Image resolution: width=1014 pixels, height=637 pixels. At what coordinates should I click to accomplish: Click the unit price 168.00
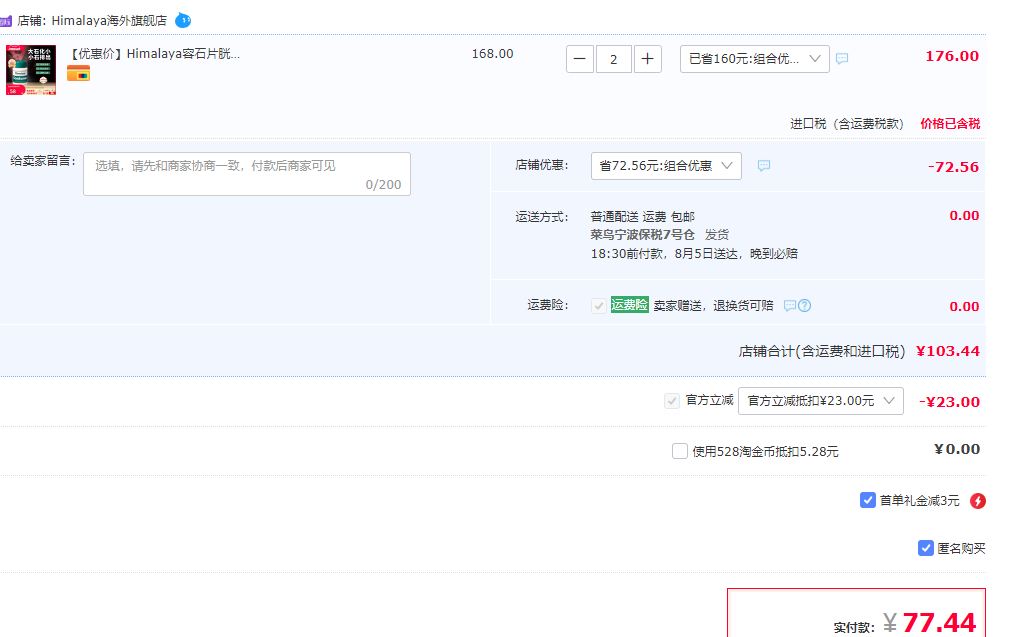[x=492, y=54]
